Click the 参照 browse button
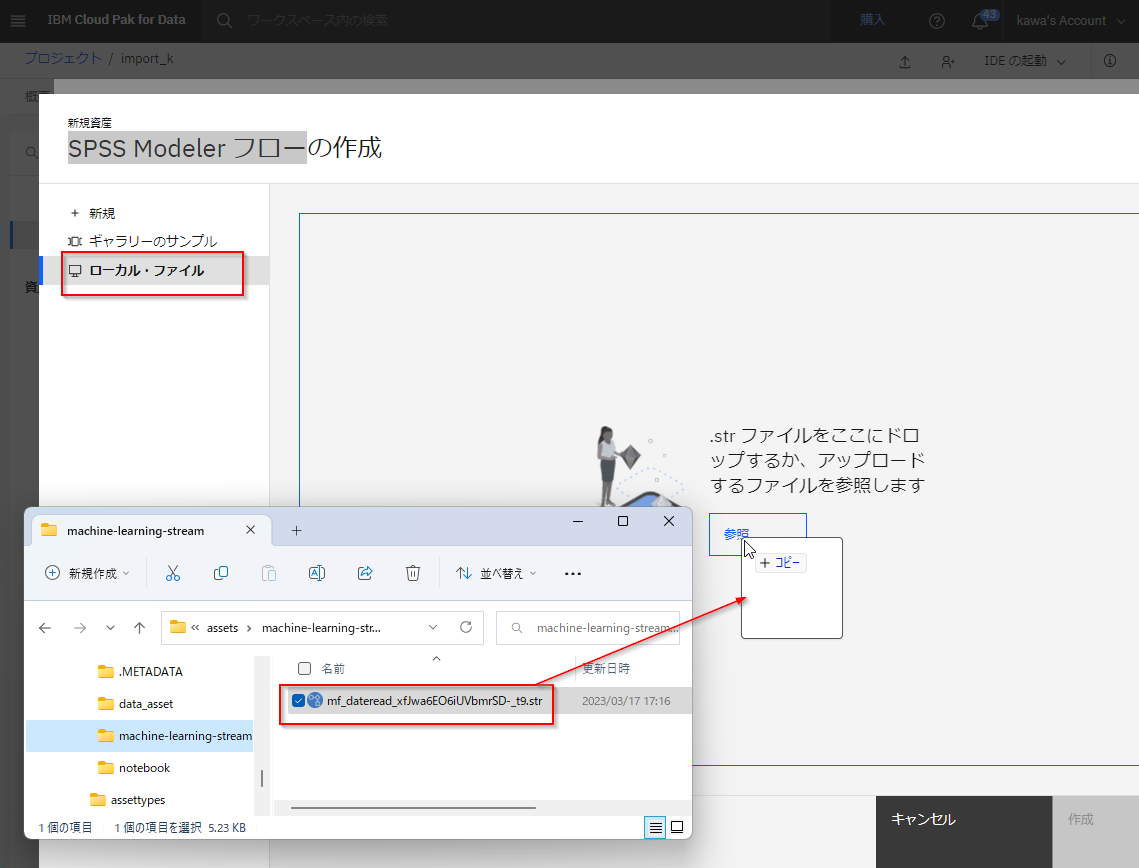This screenshot has height=868, width=1139. [758, 535]
